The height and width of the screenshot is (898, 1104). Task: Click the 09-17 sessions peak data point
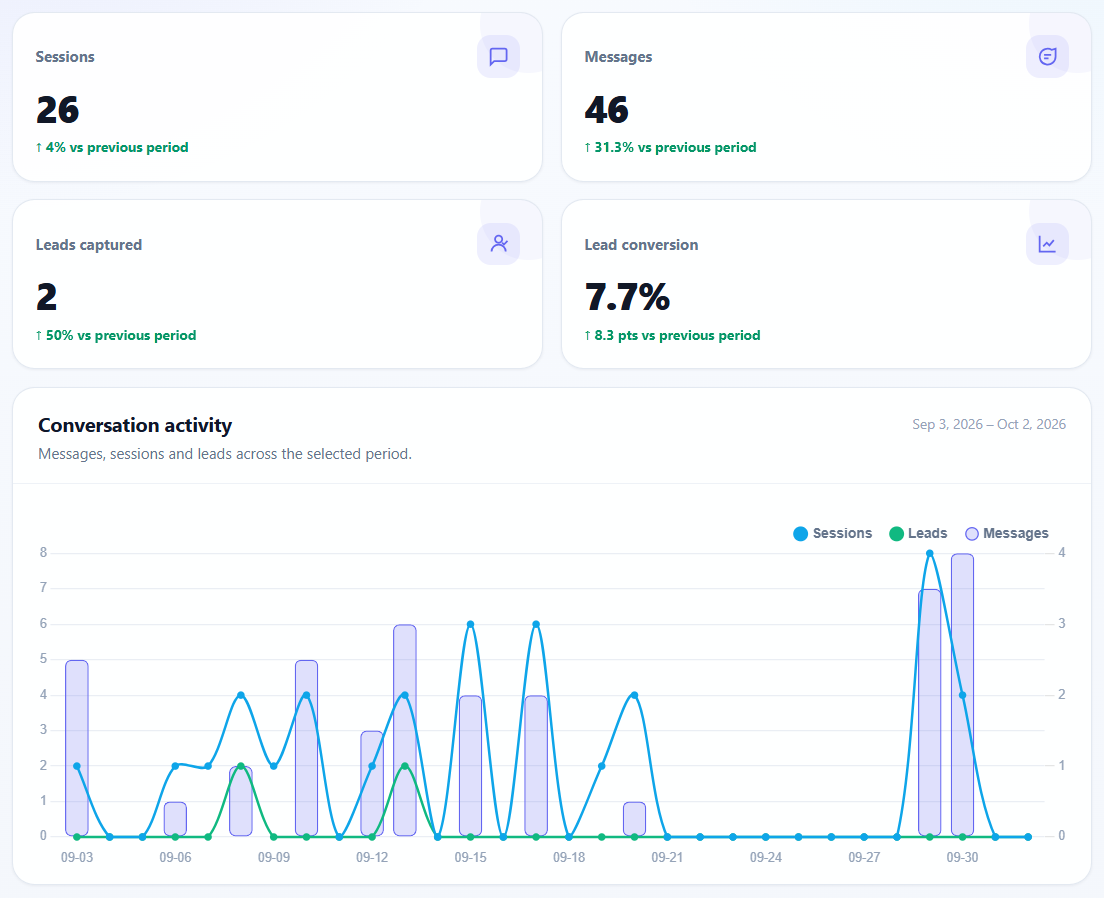click(x=536, y=624)
